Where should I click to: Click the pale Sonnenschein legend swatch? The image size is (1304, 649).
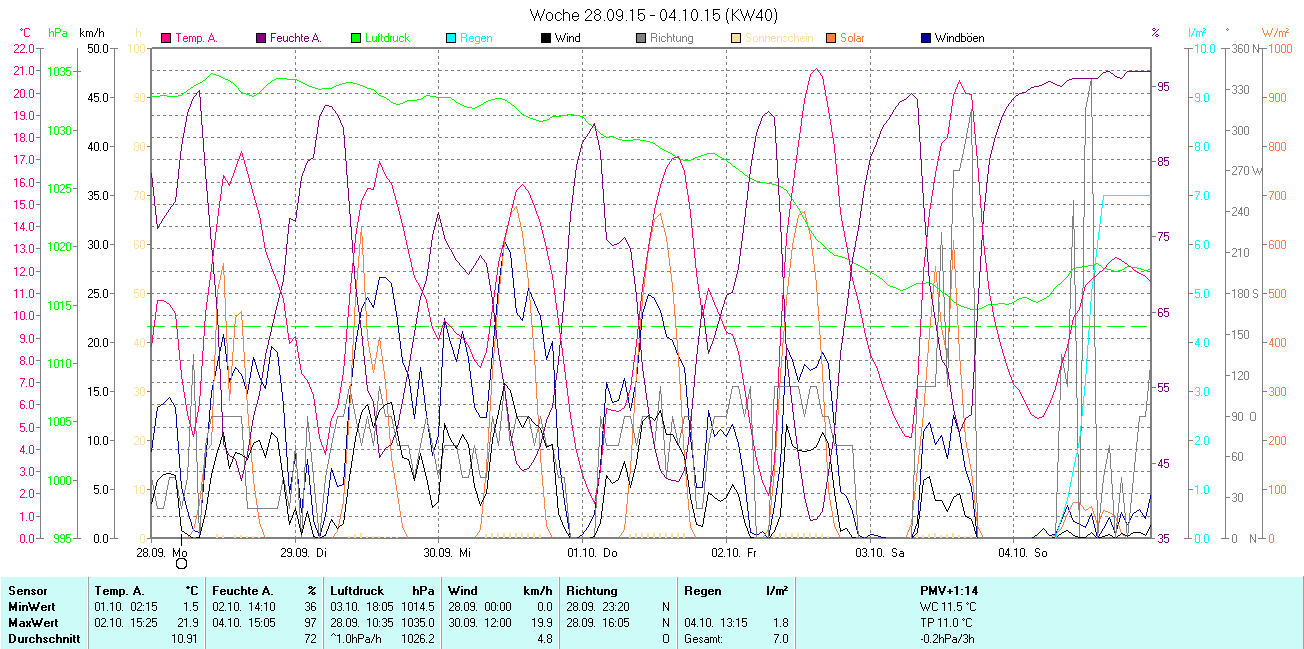[735, 38]
